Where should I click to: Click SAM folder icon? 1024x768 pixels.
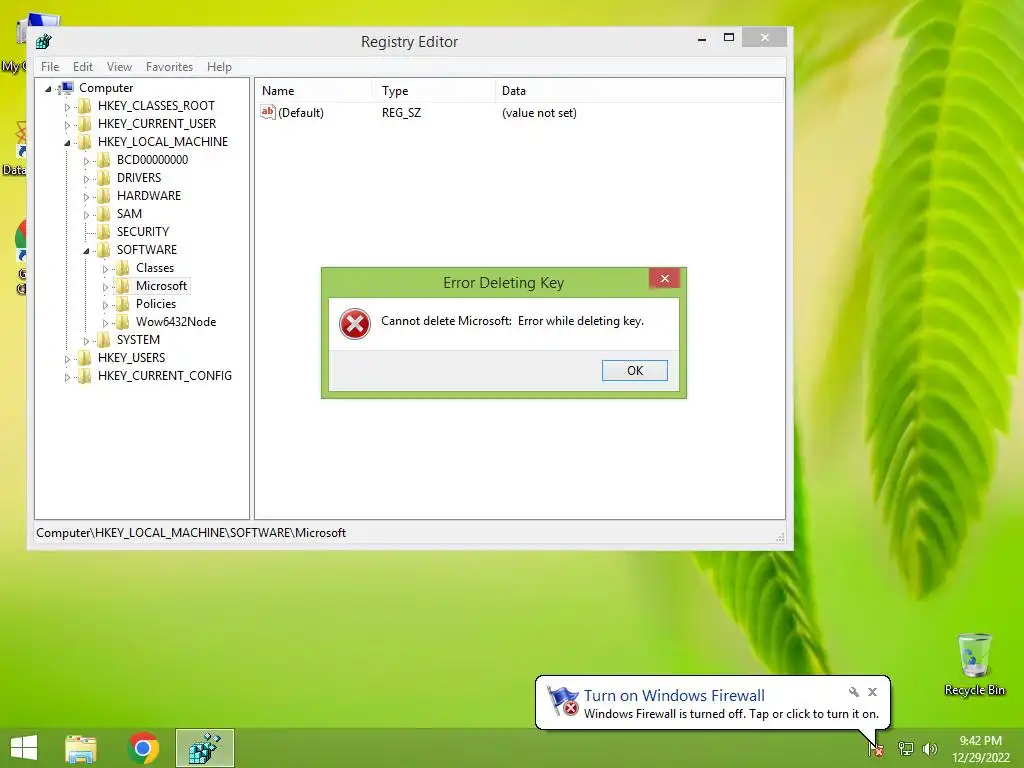click(103, 214)
